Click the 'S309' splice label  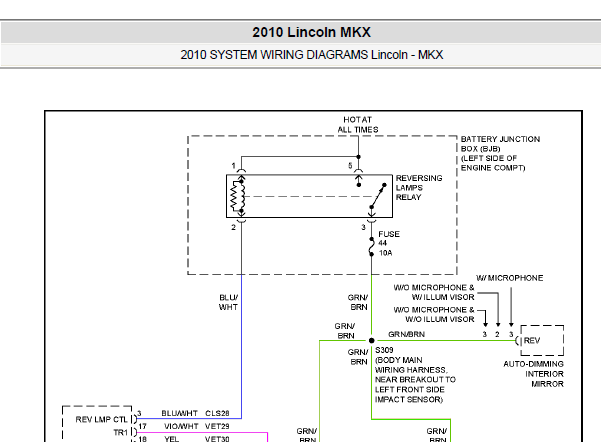[384, 350]
